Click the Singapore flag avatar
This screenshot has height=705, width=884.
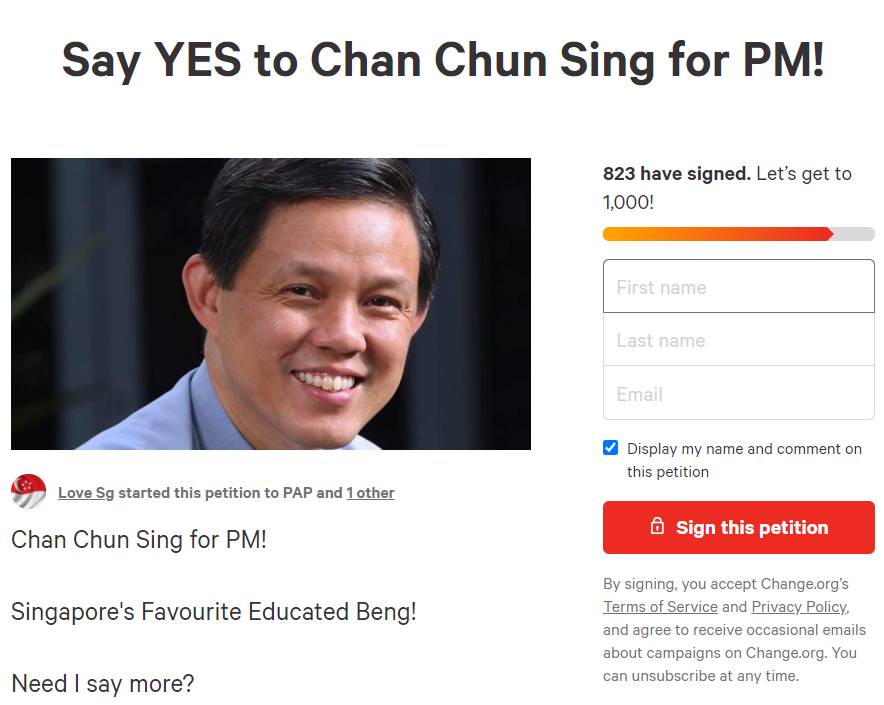coord(28,491)
